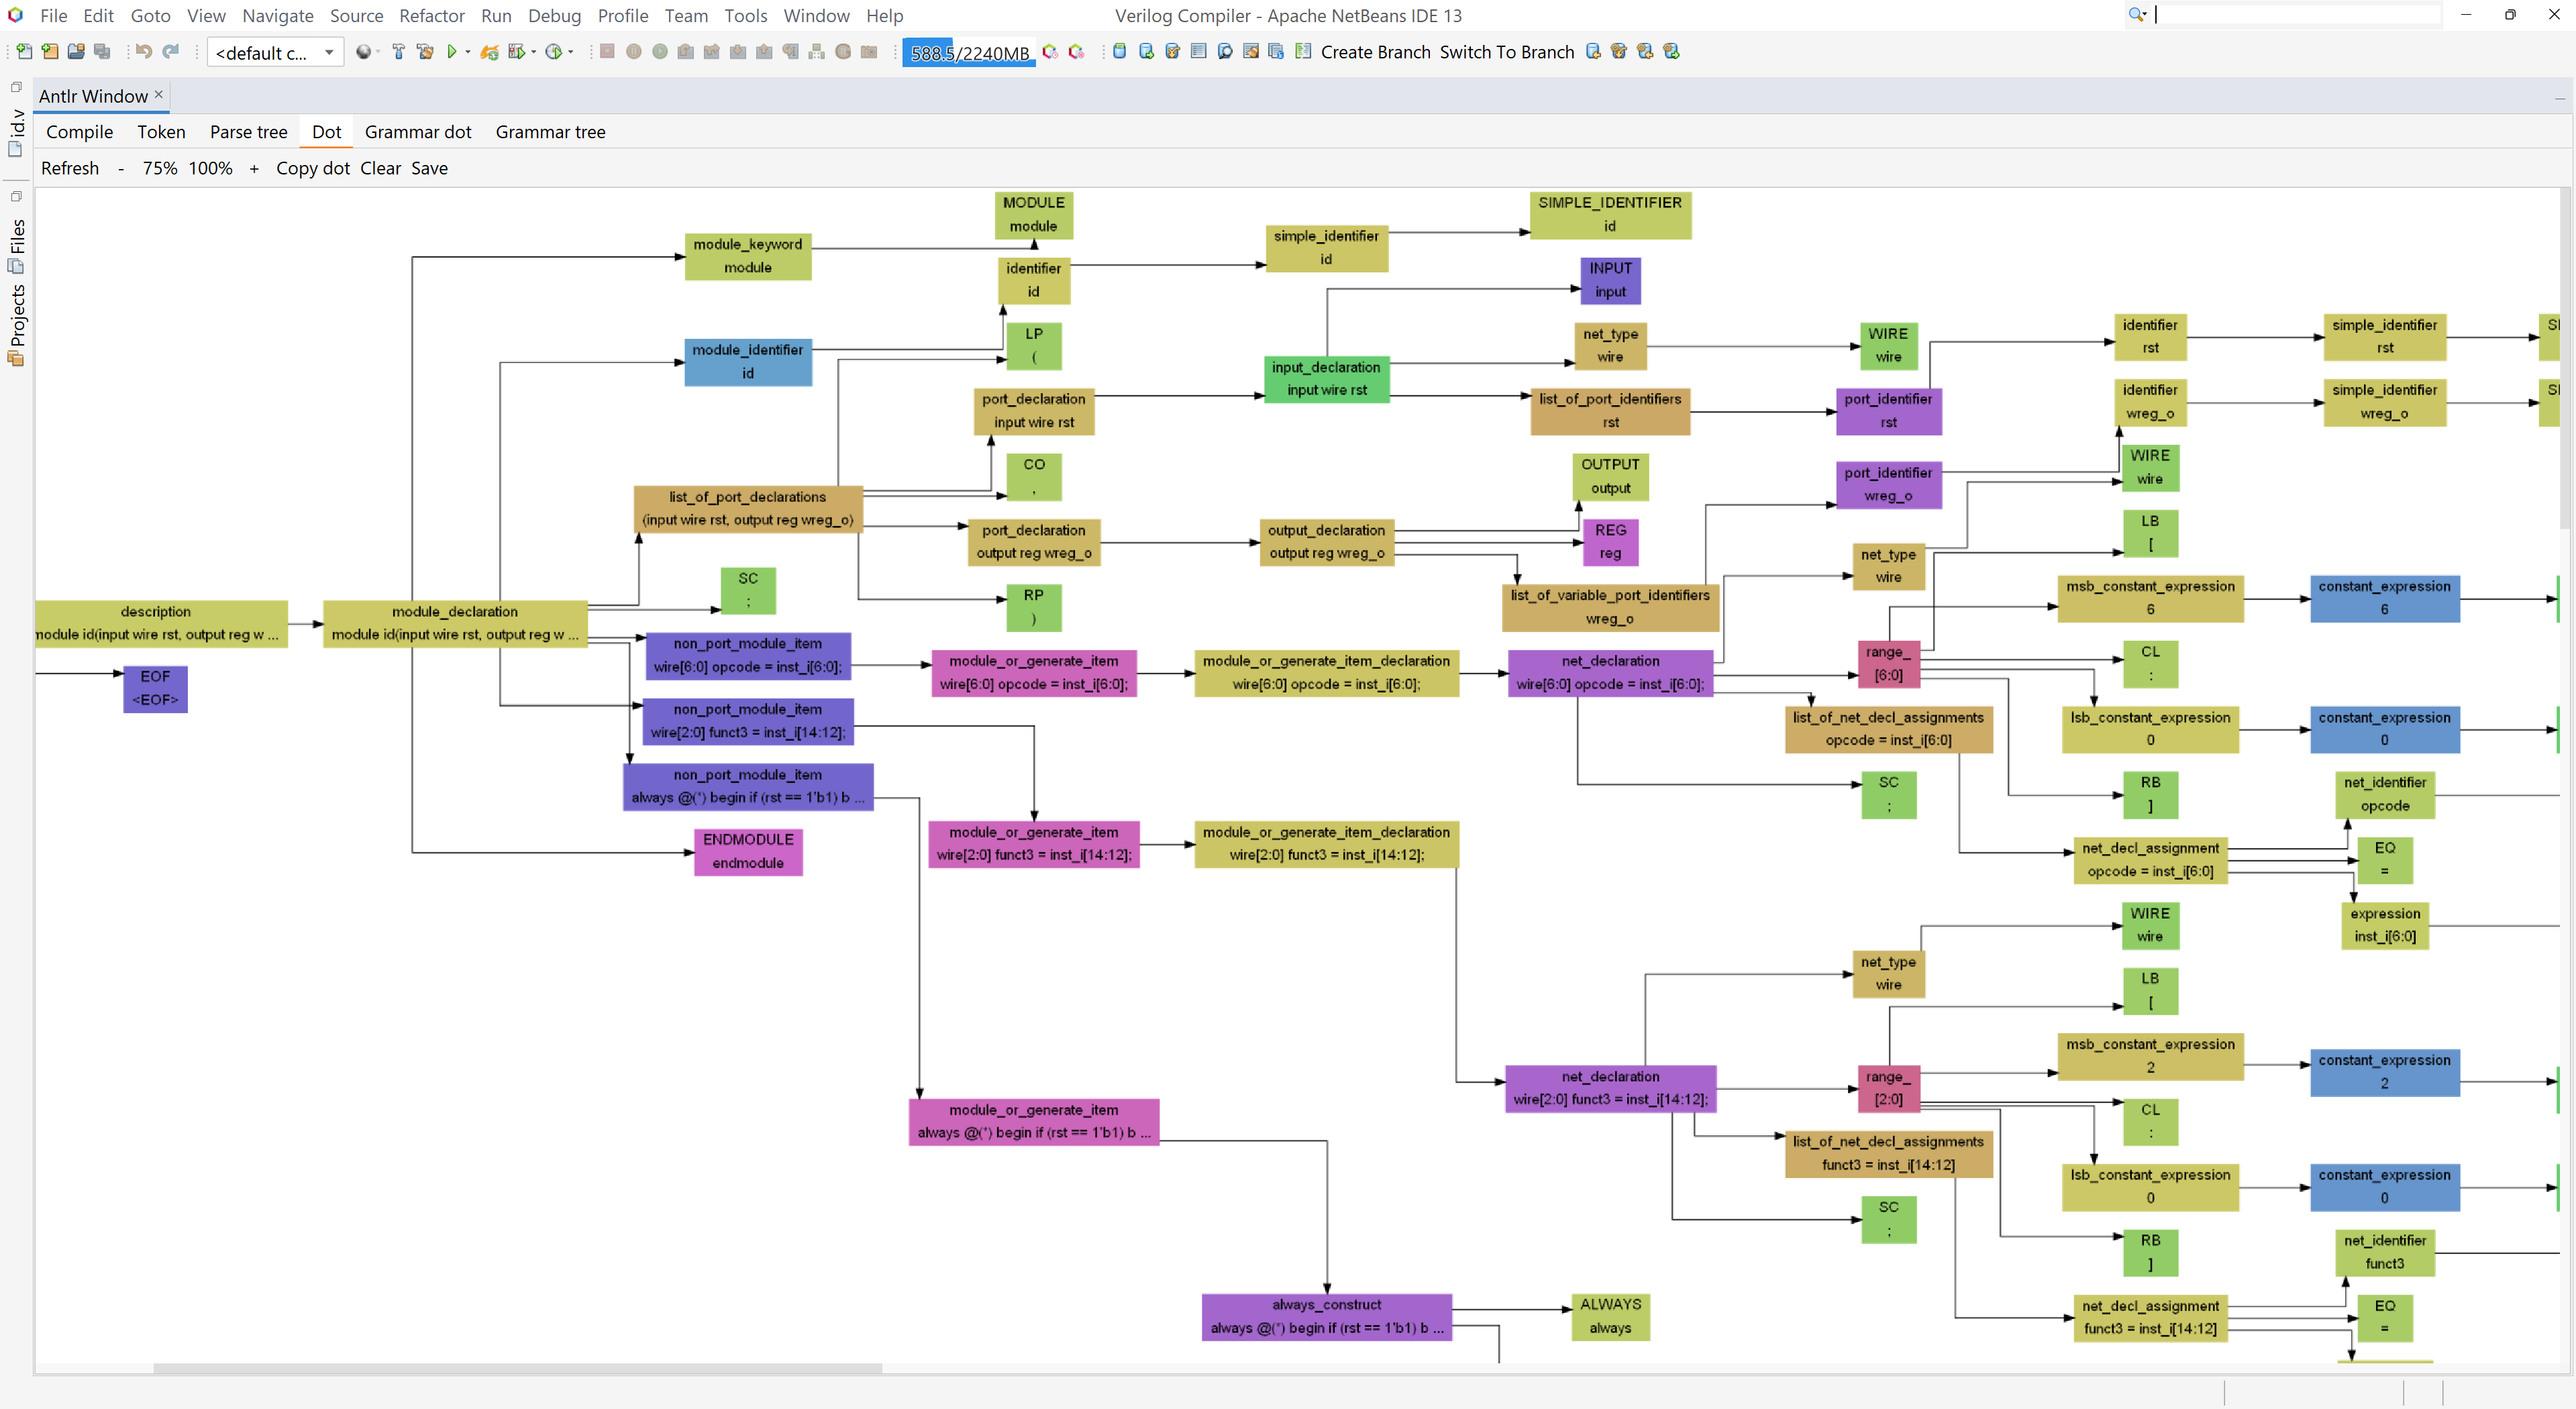Click the ENDMODULE endmodule graph node
The image size is (2576, 1409).
click(x=748, y=851)
